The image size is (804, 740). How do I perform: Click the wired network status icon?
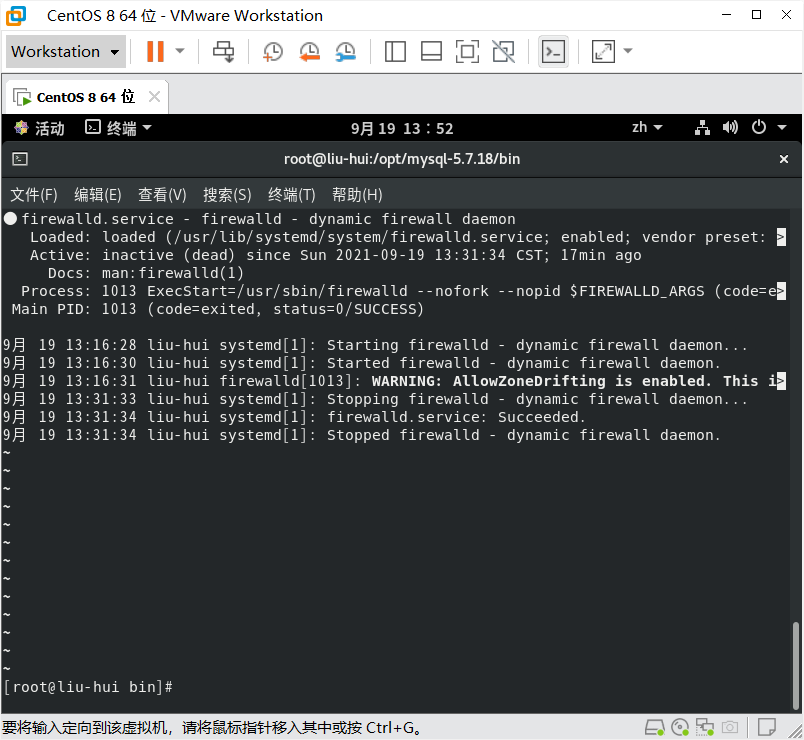[702, 128]
